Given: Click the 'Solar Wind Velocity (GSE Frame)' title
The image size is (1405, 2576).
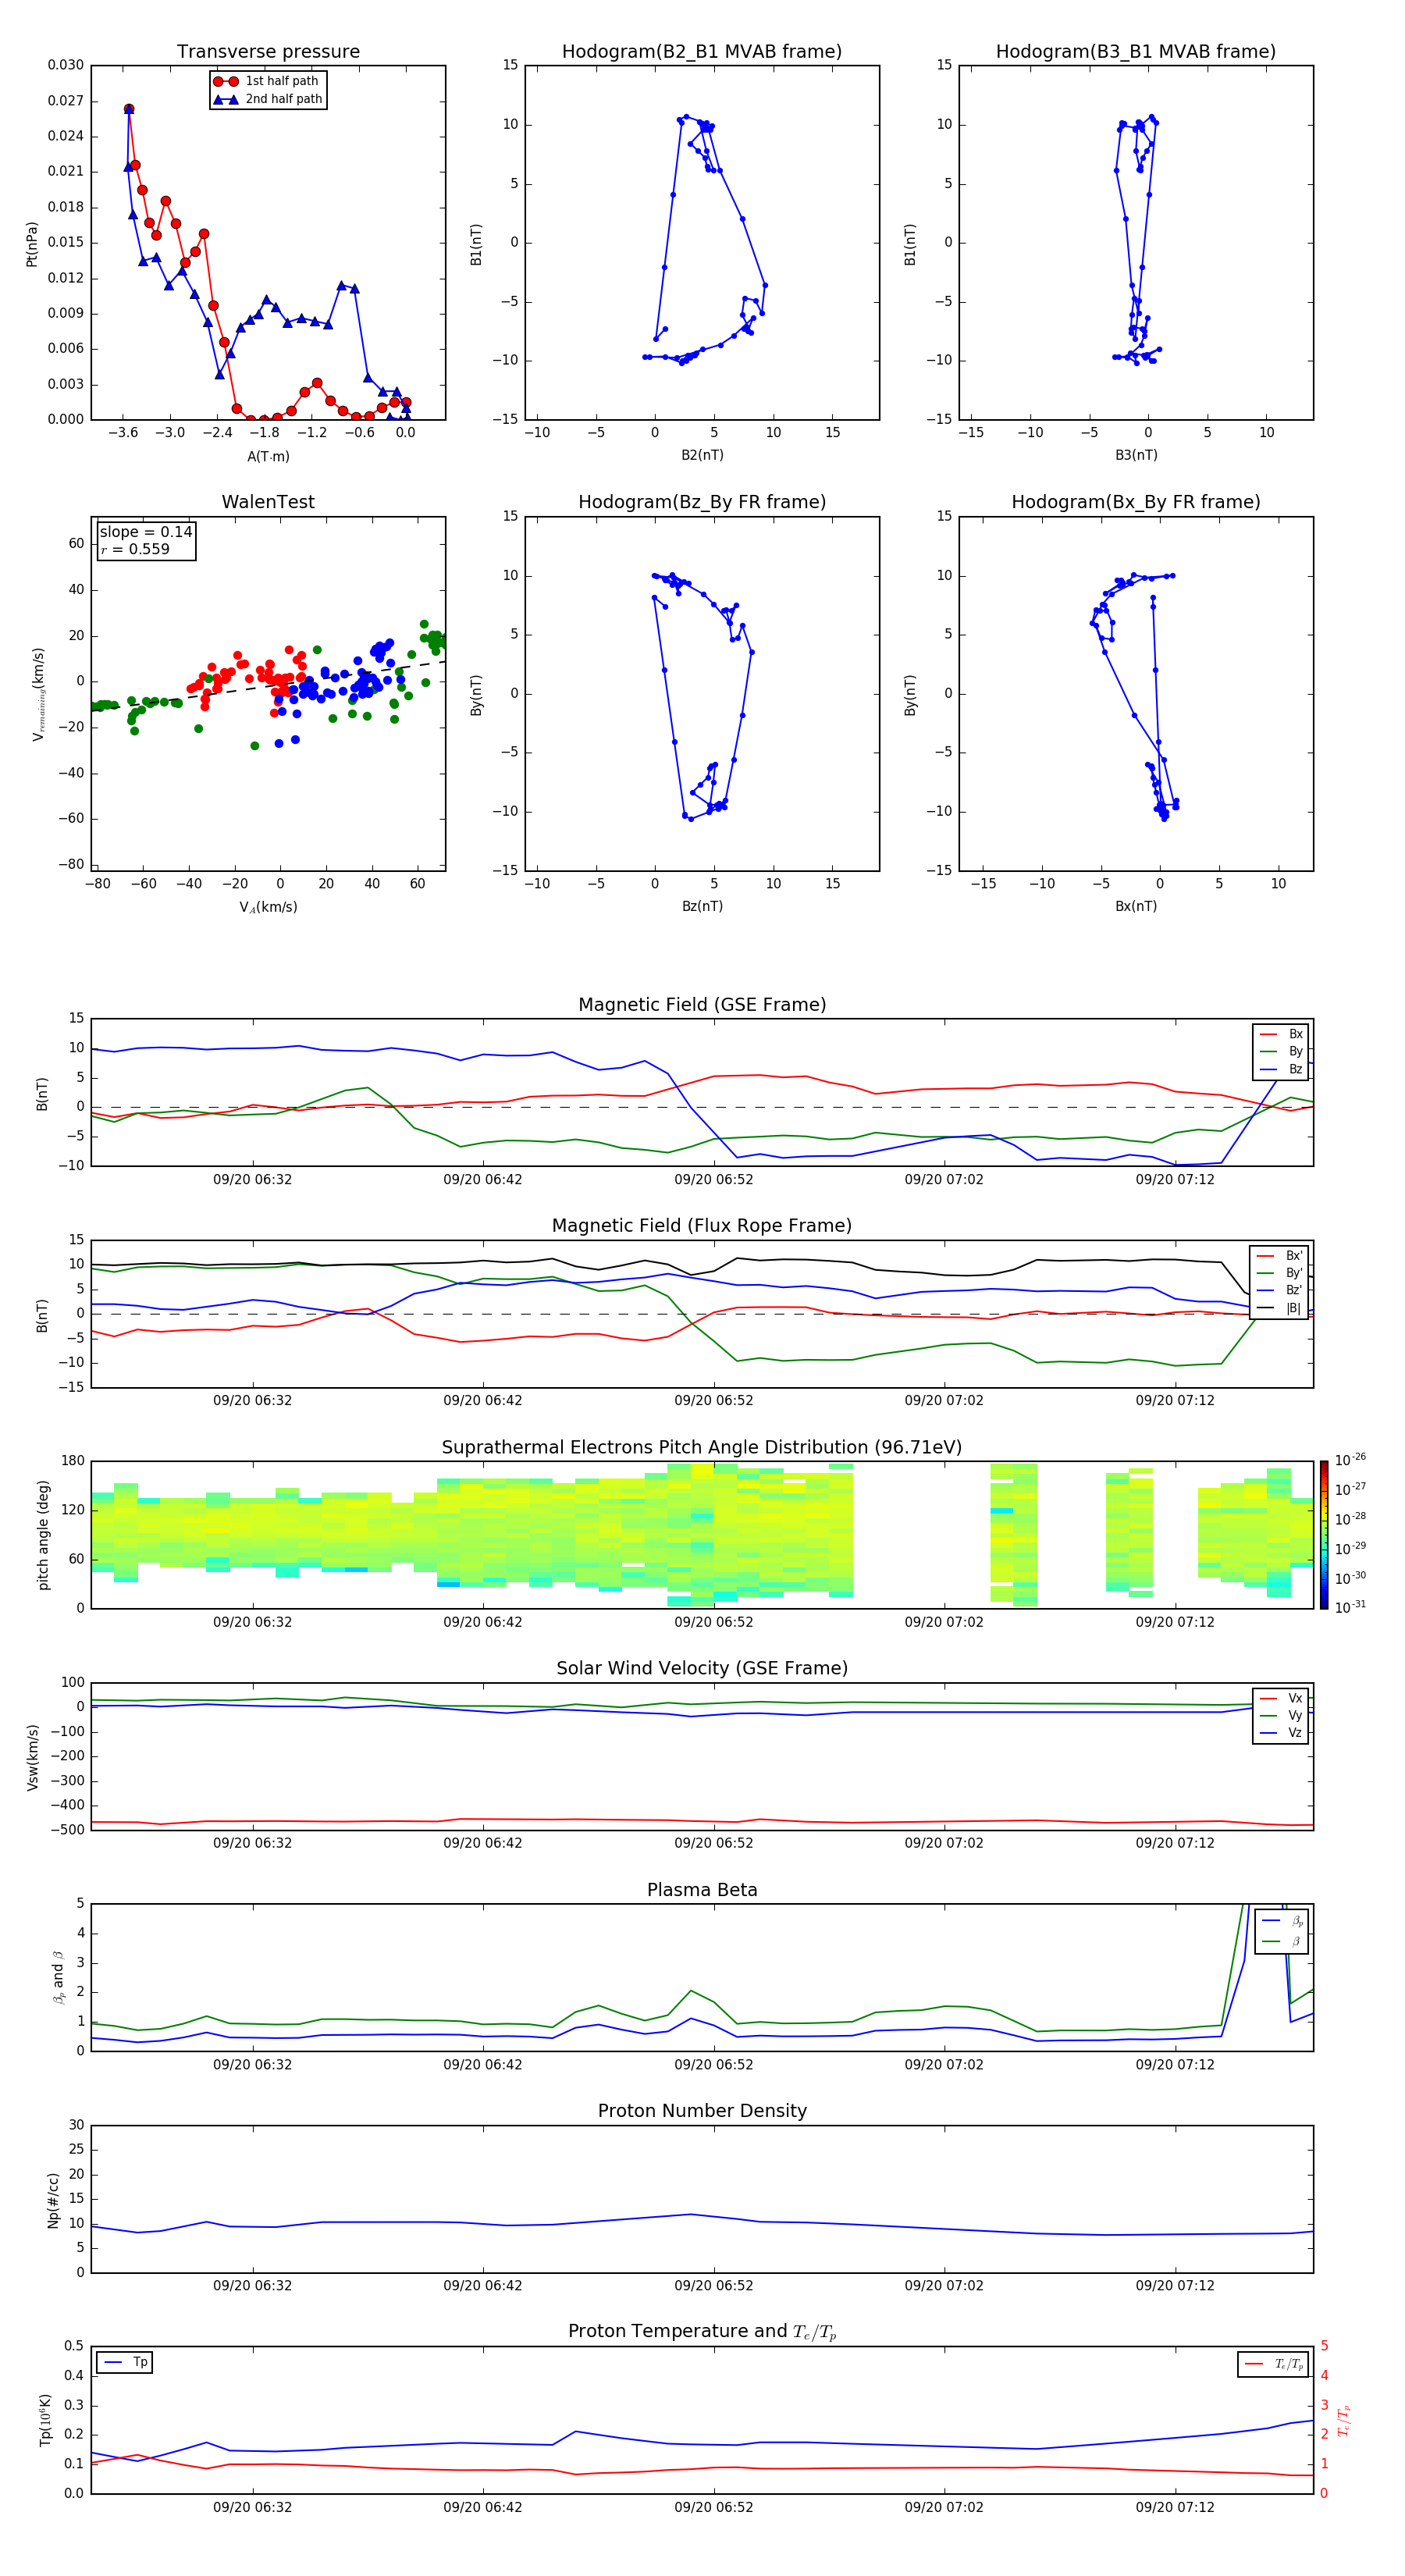Looking at the screenshot, I should 702,1669.
